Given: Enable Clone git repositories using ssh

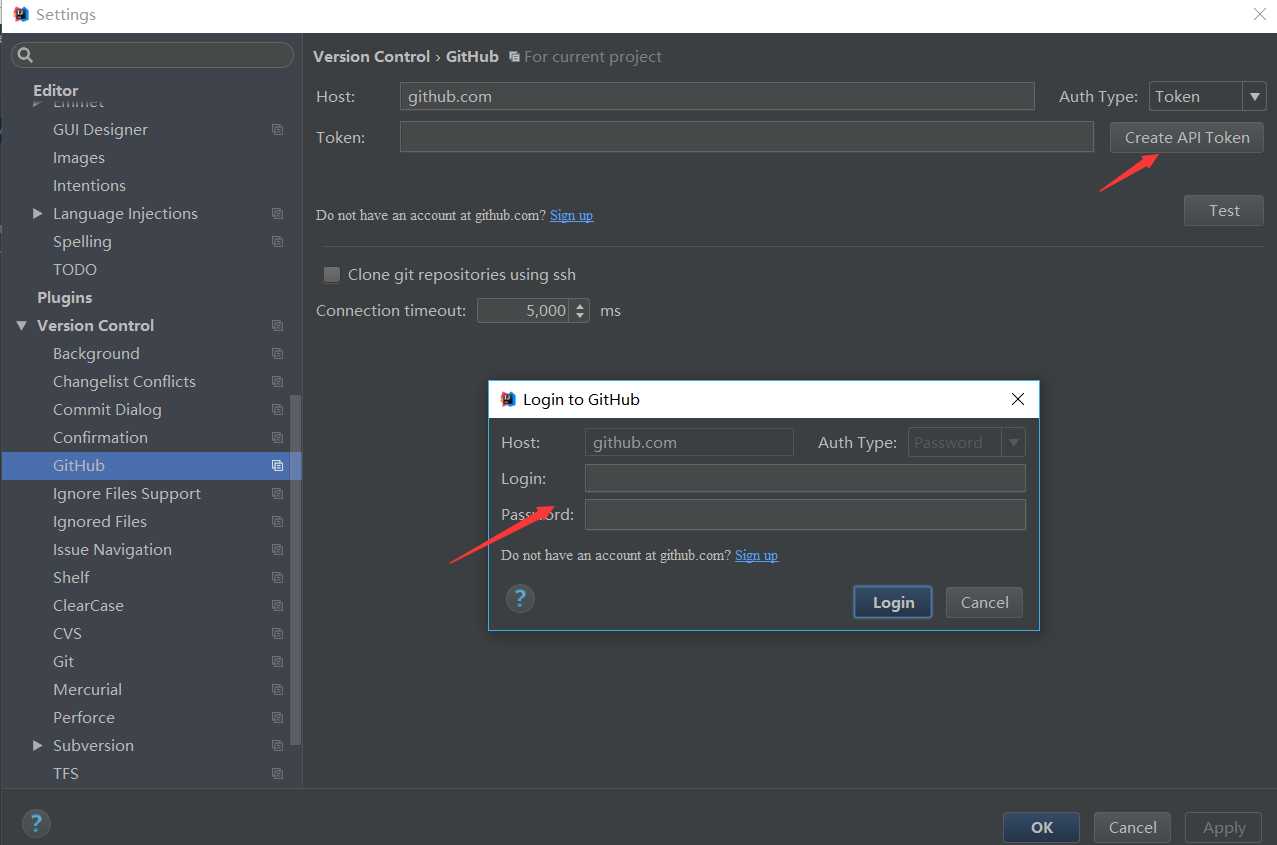Looking at the screenshot, I should click(x=331, y=275).
